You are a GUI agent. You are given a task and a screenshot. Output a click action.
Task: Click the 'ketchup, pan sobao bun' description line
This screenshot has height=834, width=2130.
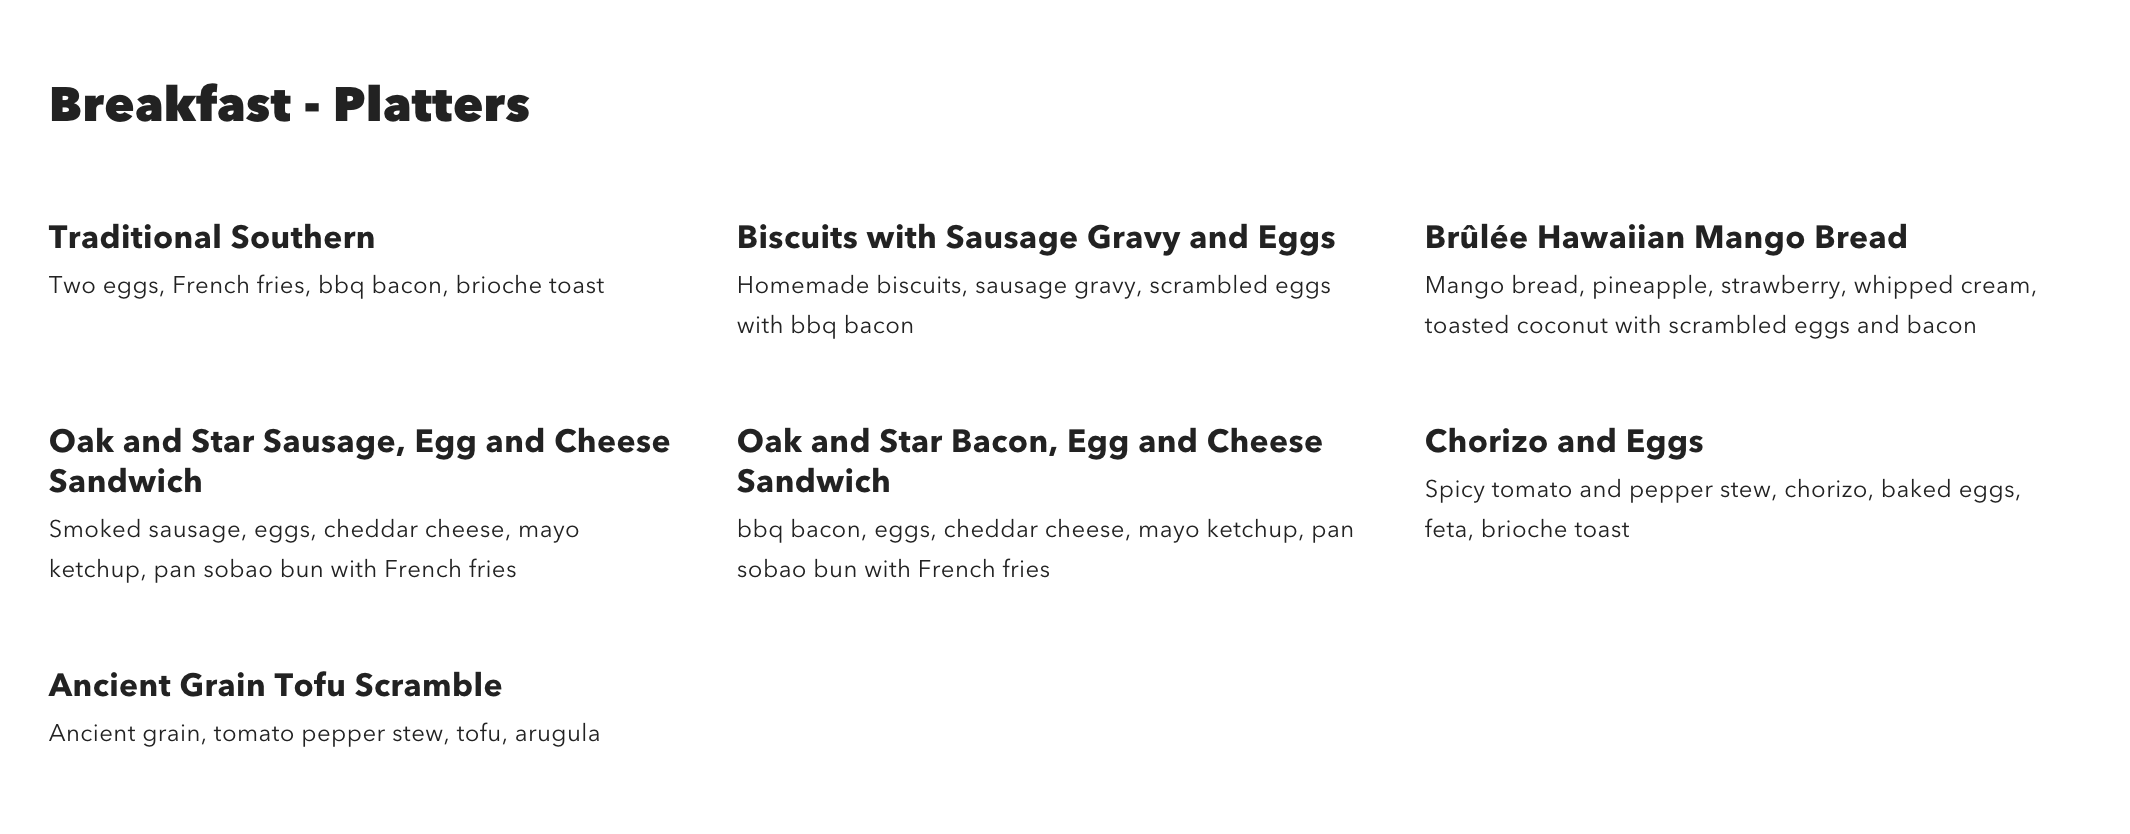pyautogui.click(x=282, y=570)
